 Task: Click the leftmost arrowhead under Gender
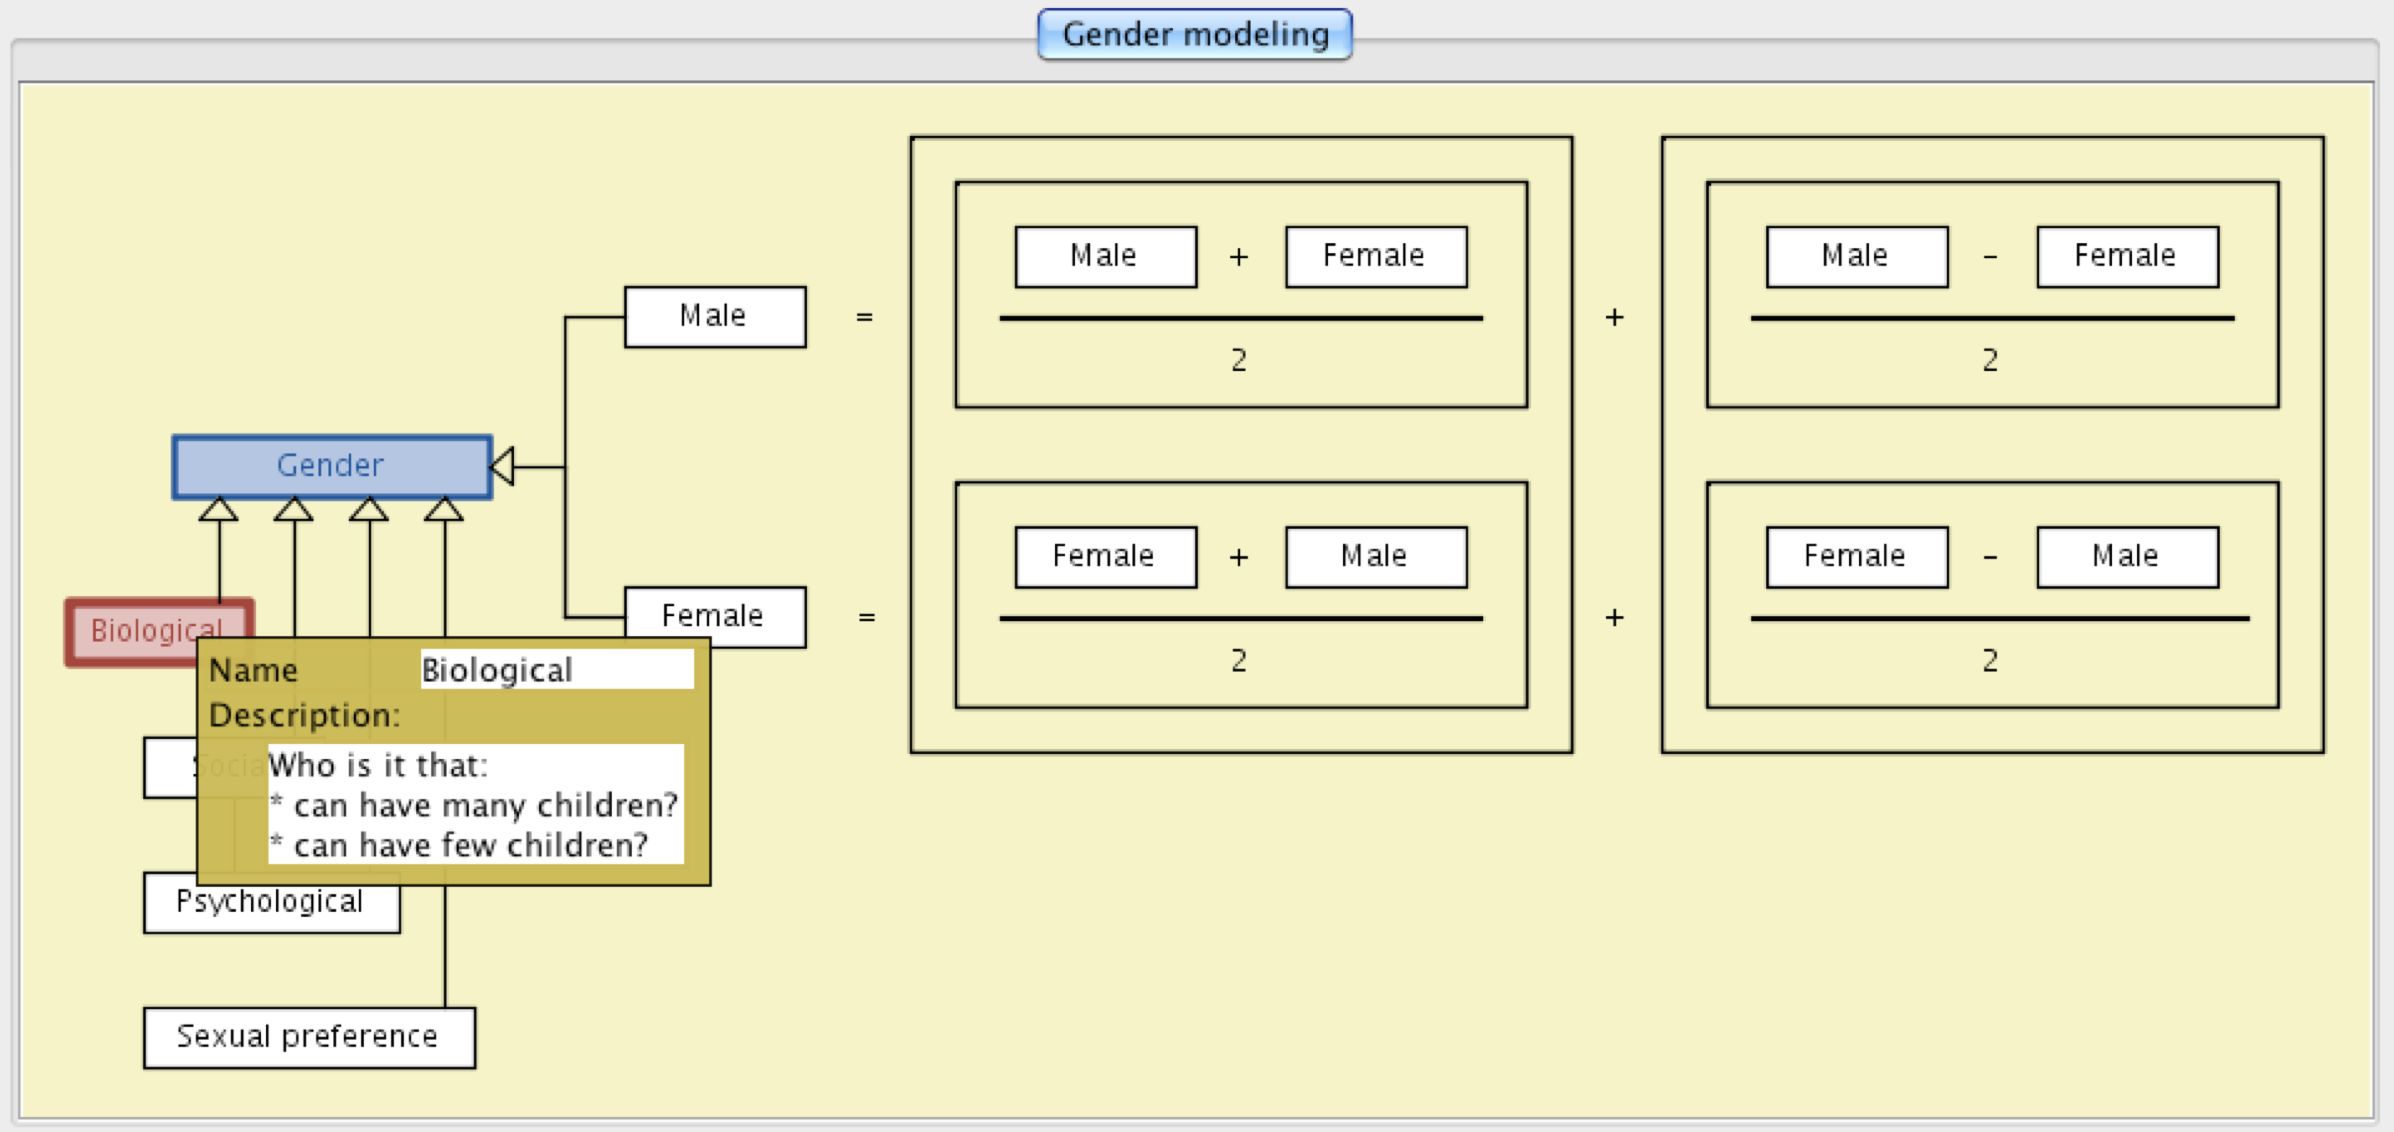pos(219,510)
